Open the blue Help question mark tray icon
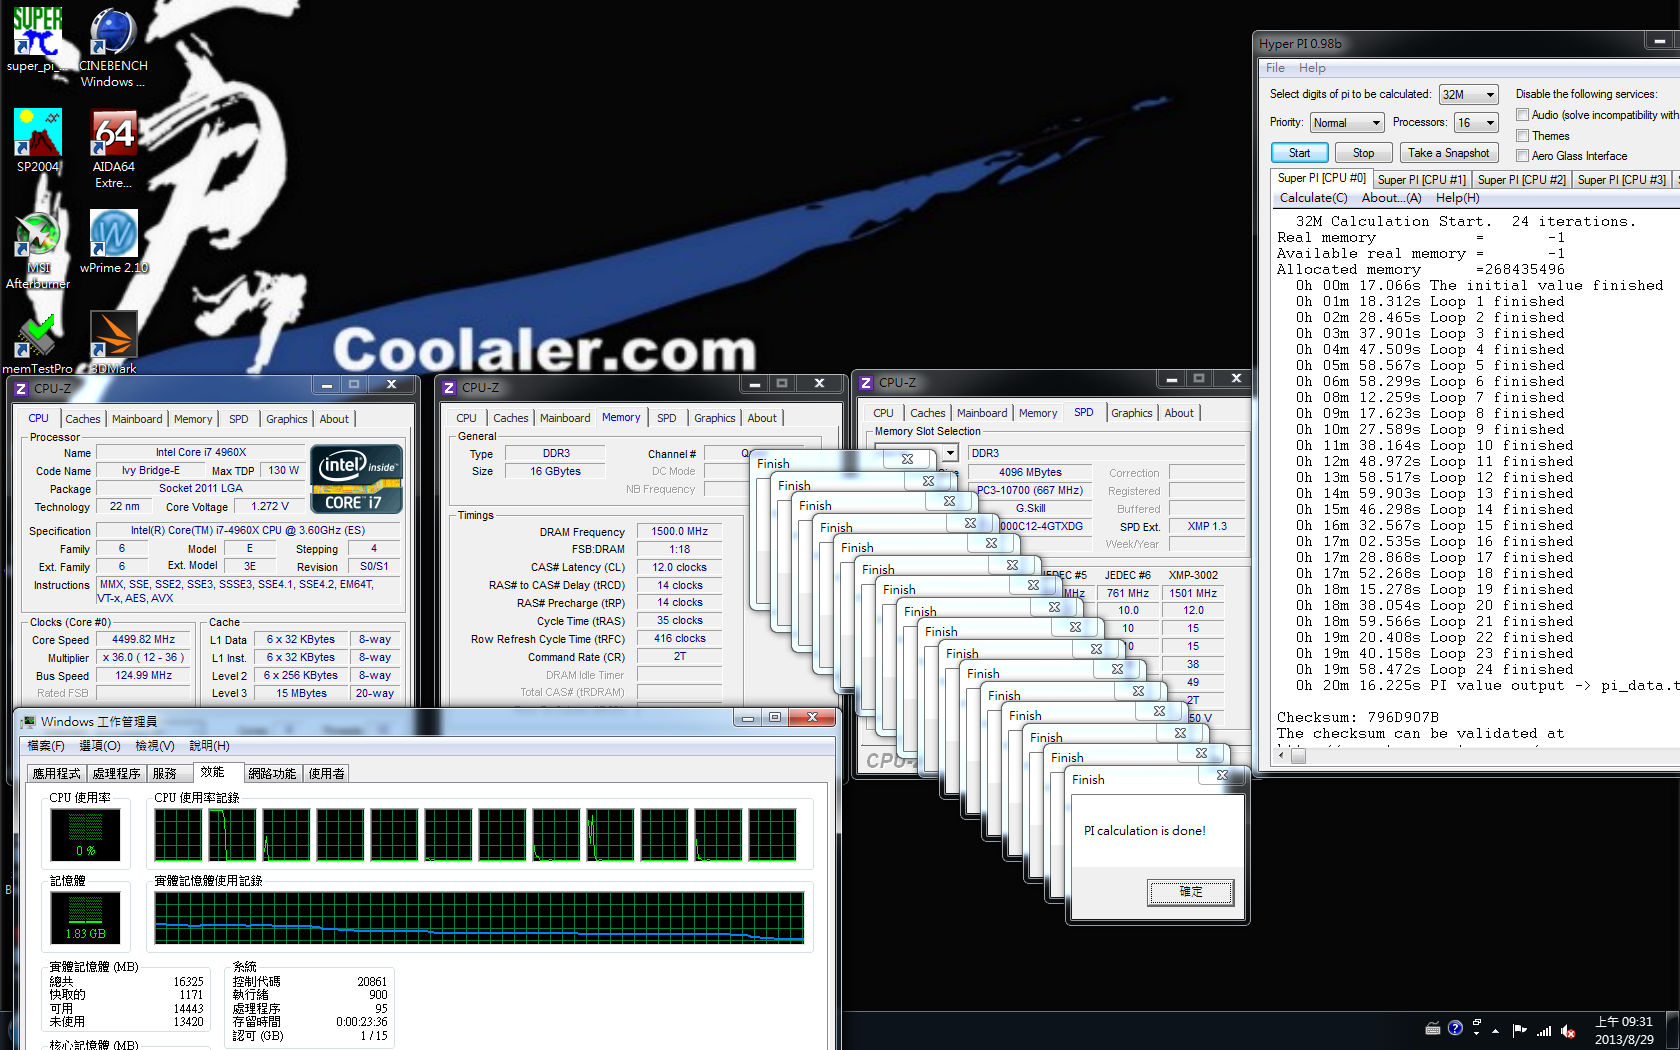 coord(1455,1028)
